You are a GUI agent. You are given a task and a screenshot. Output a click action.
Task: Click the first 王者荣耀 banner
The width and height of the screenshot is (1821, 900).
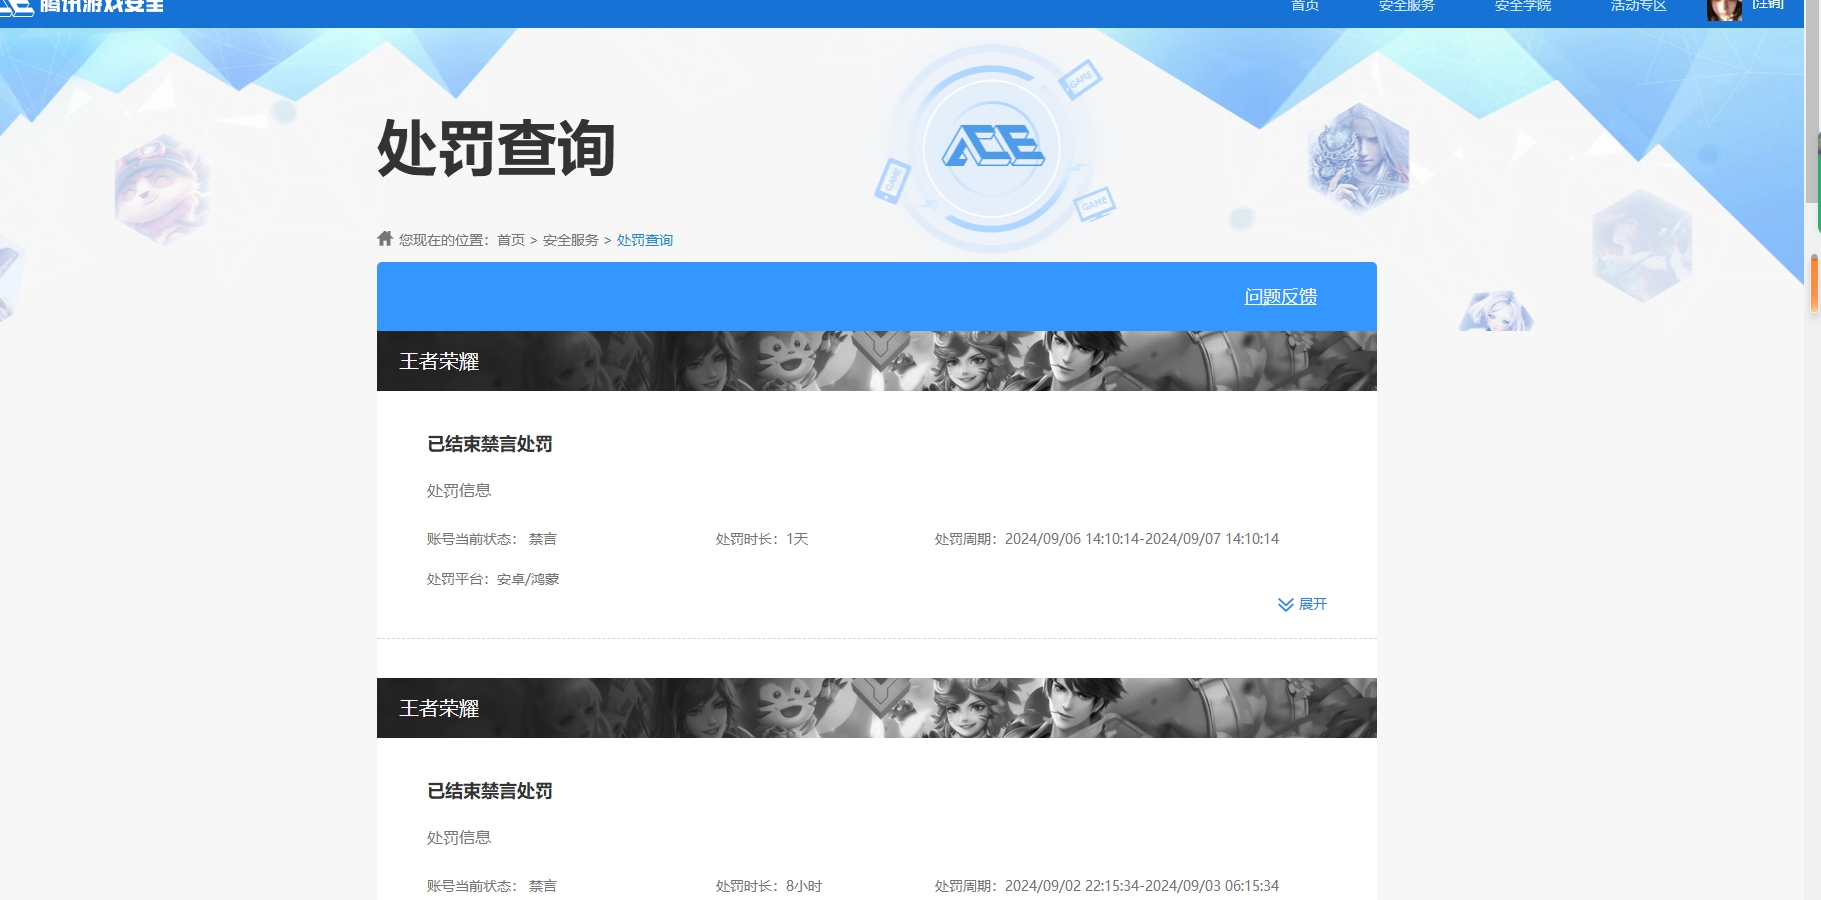(877, 361)
